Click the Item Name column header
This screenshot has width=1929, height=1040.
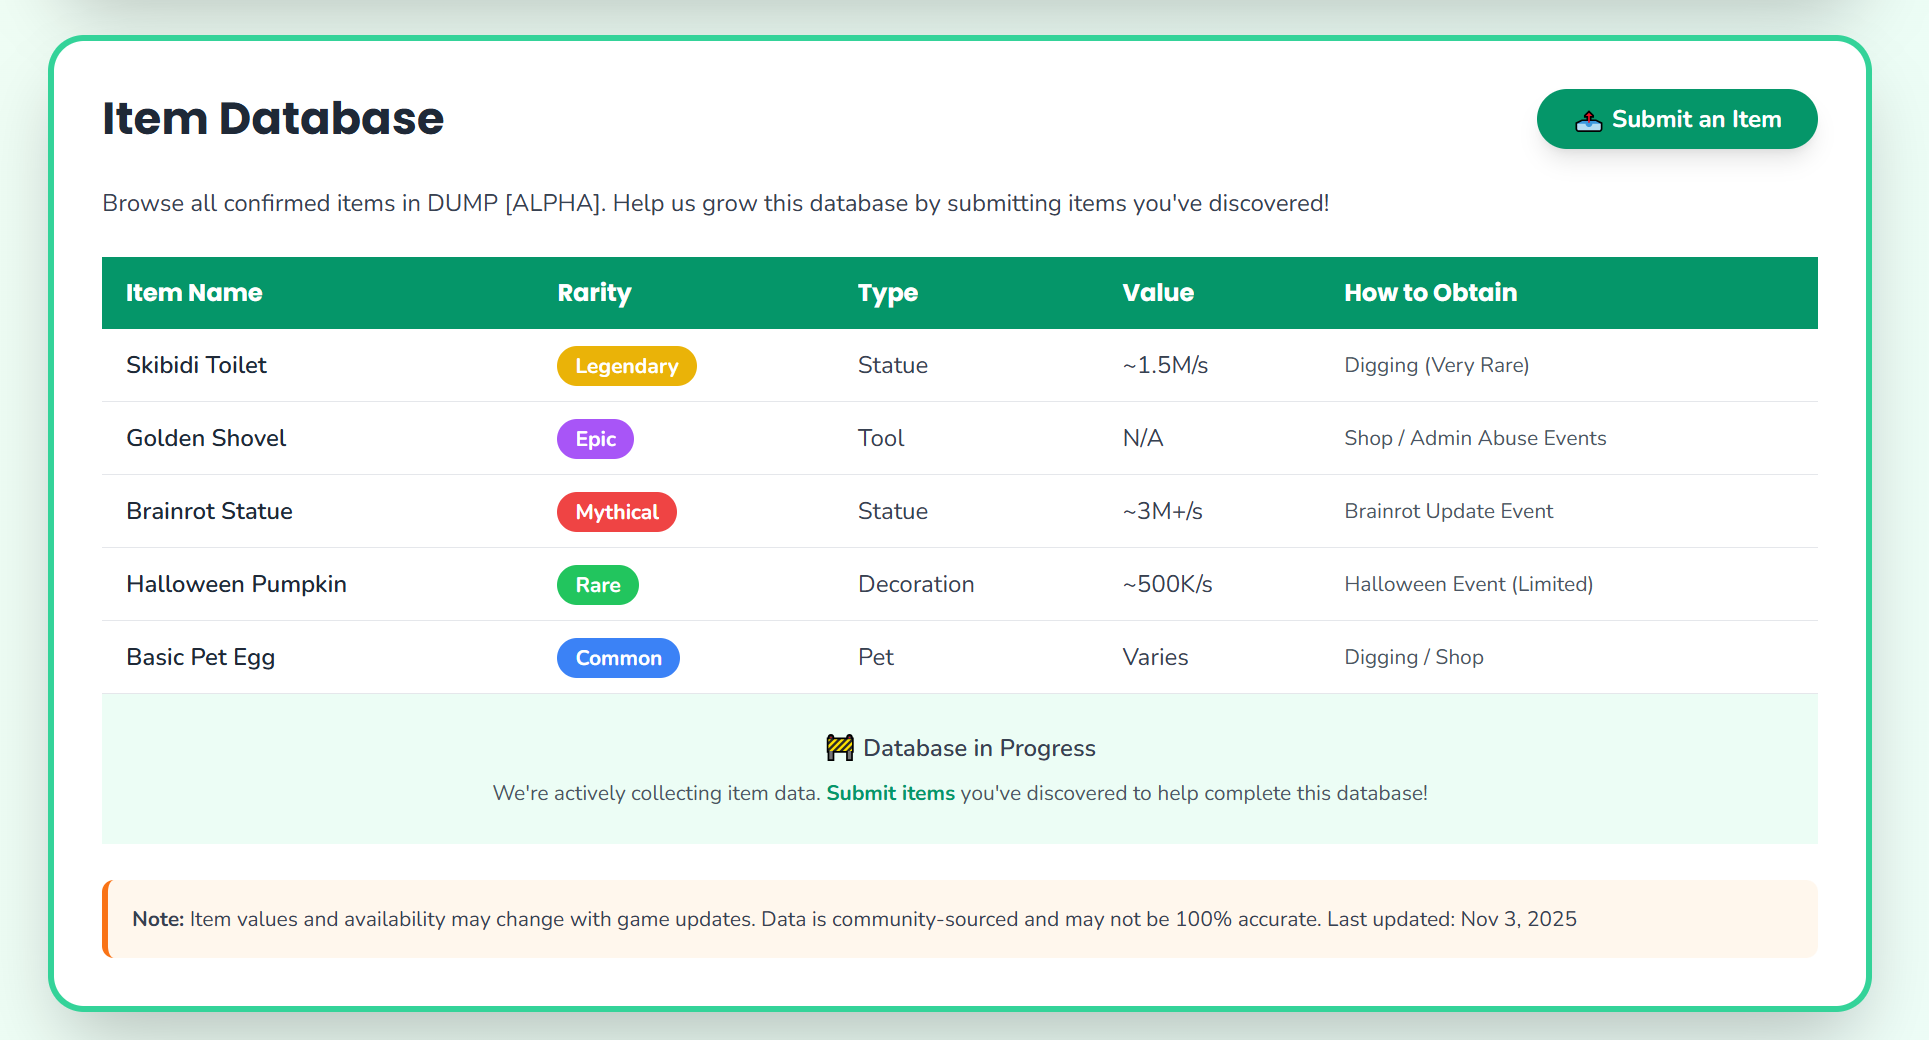click(194, 293)
